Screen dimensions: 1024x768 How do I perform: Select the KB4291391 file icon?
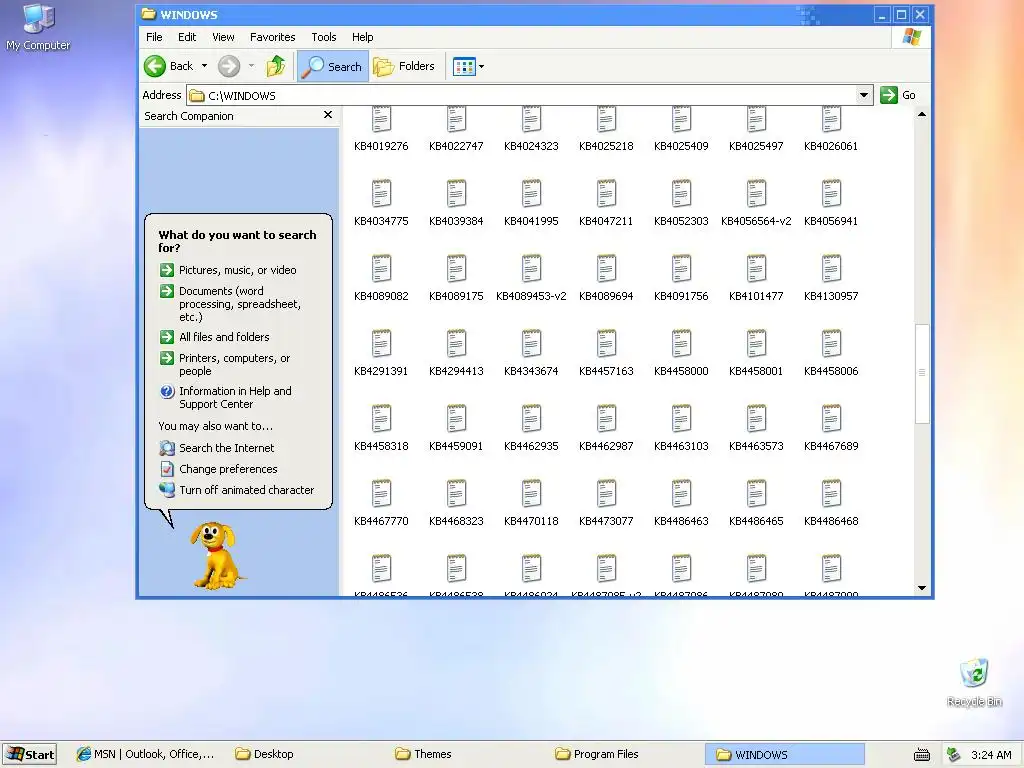[x=381, y=344]
